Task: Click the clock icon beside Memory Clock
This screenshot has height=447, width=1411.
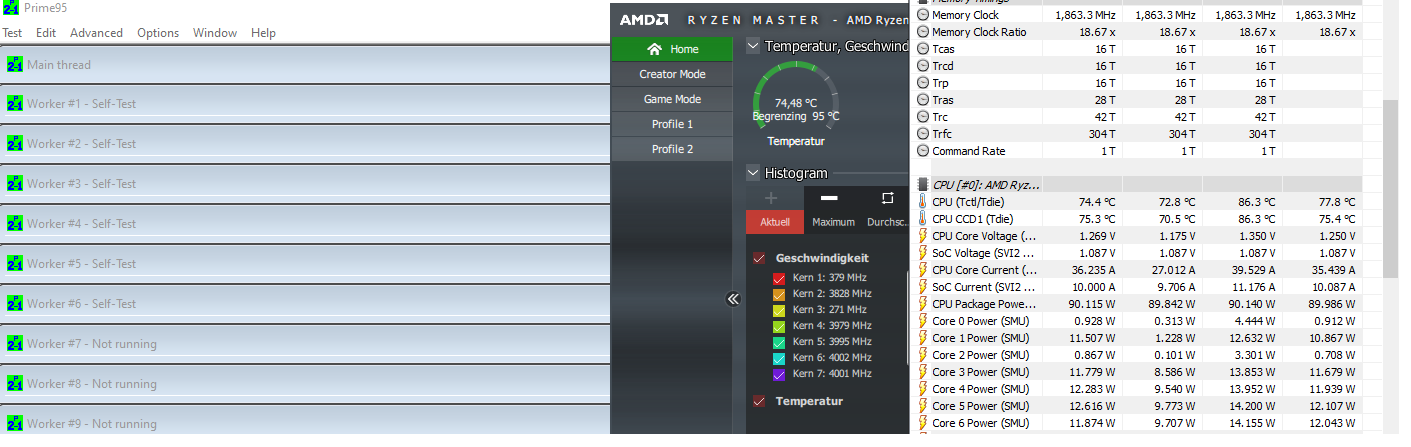Action: (923, 15)
